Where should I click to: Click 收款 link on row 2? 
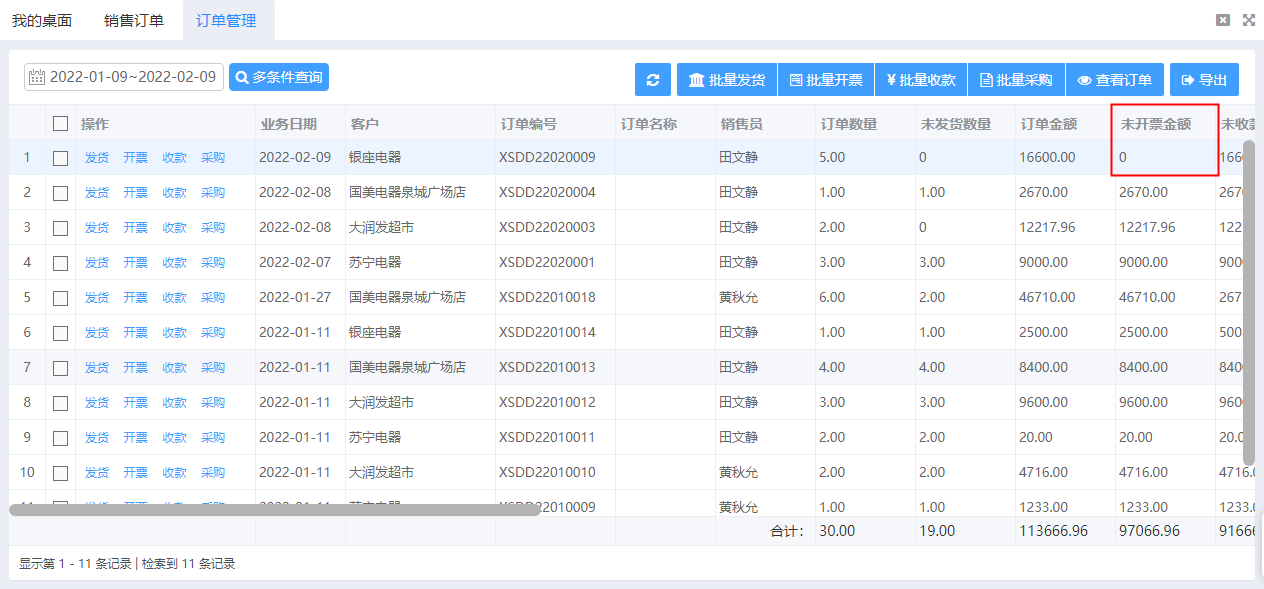tap(174, 191)
